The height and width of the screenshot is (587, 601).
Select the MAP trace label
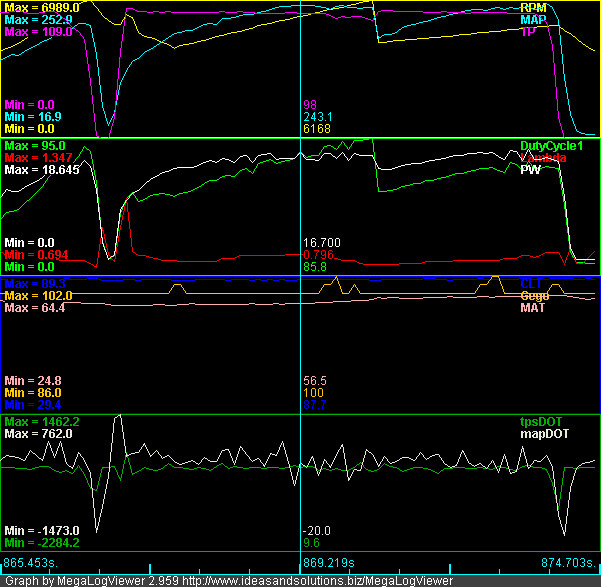534,19
